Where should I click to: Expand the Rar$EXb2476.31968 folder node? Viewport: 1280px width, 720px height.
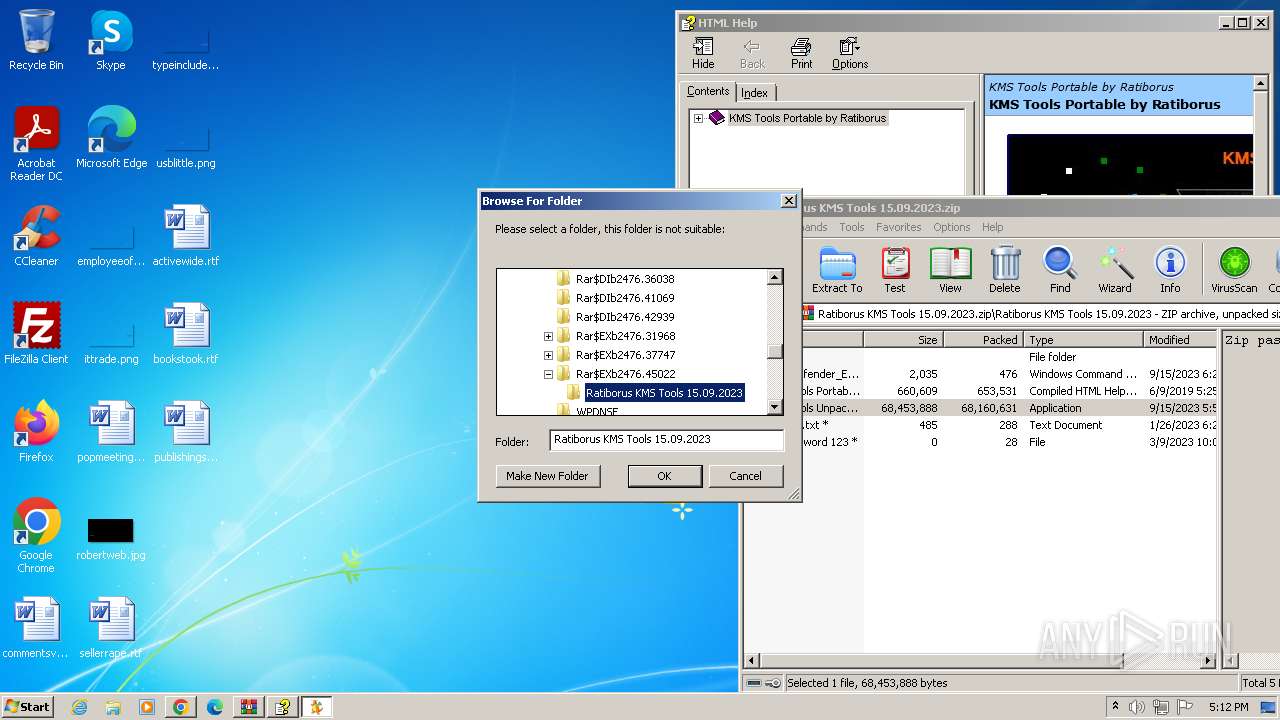548,336
